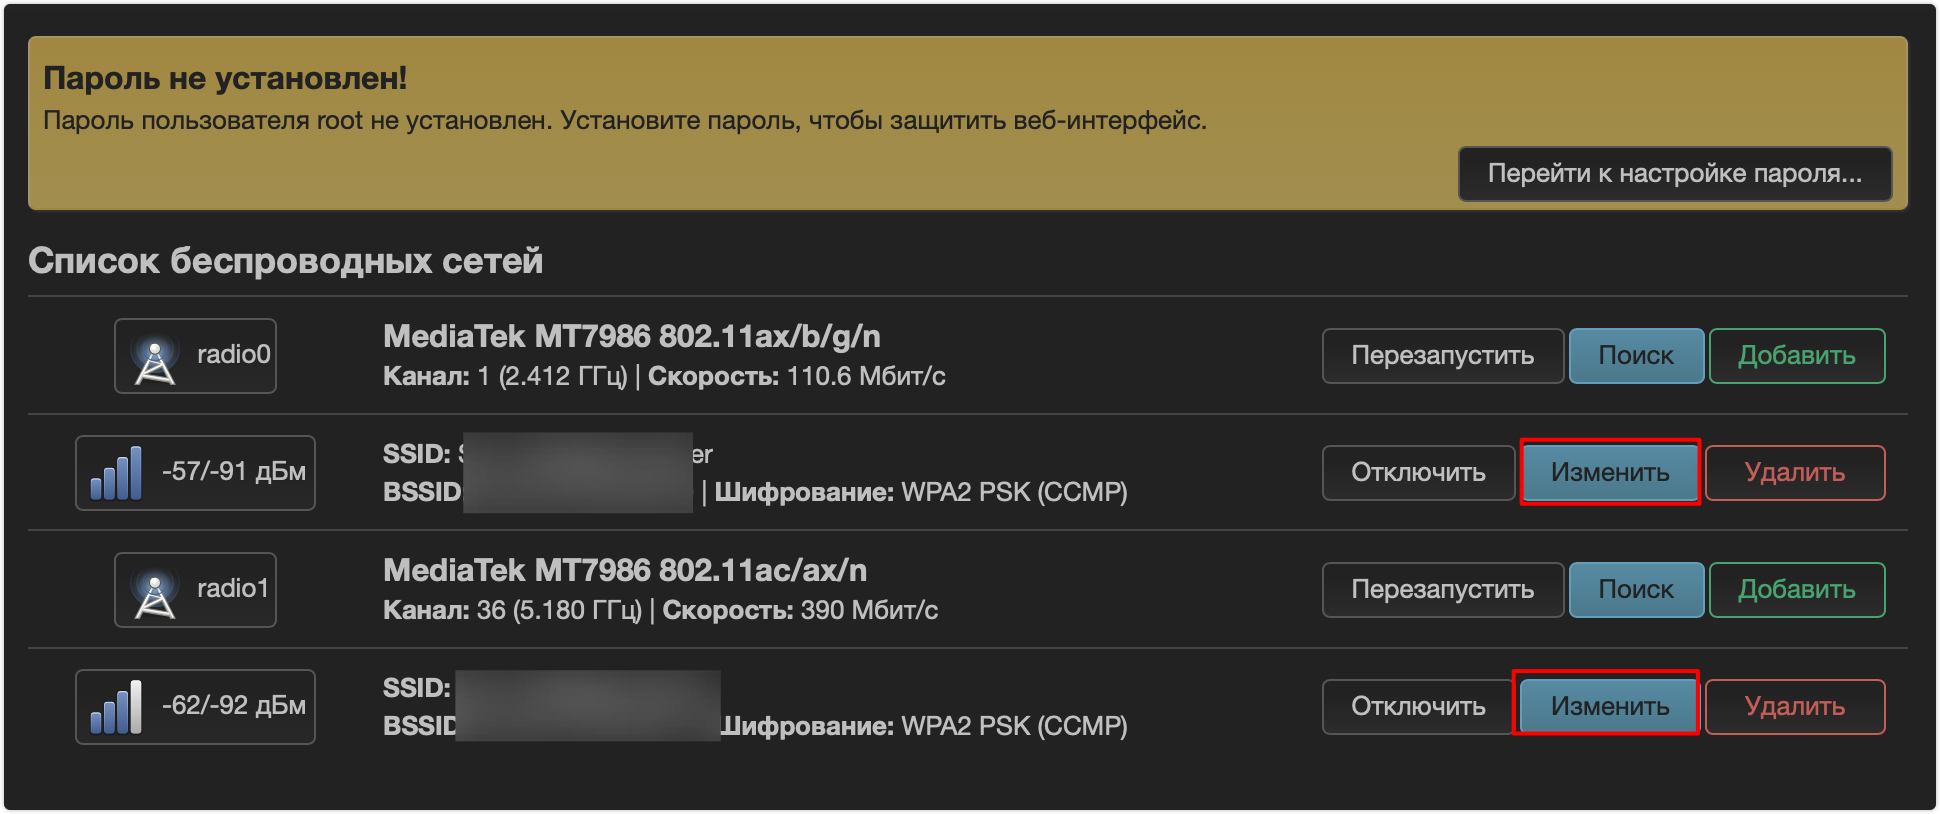Scan for networks on radio0
This screenshot has height=814, width=1940.
tap(1635, 356)
